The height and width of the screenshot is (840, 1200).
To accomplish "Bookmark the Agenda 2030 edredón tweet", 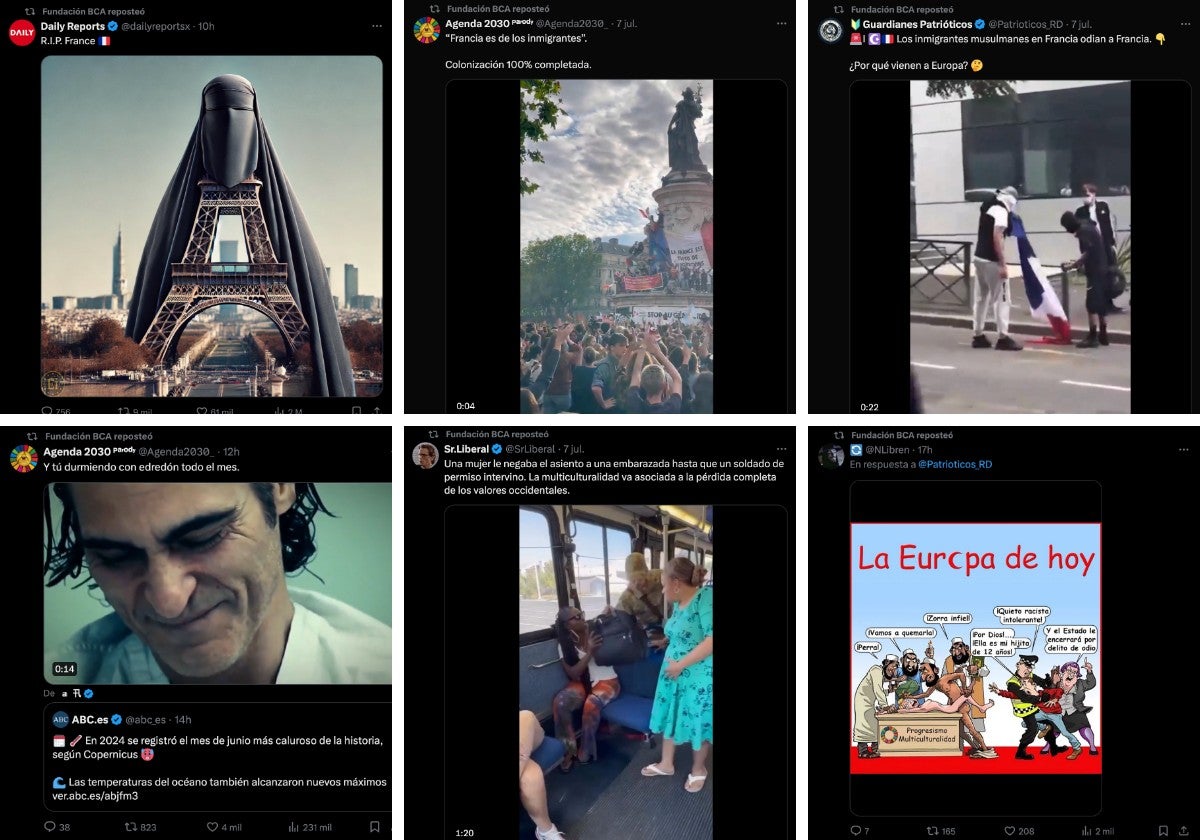I will pyautogui.click(x=374, y=827).
